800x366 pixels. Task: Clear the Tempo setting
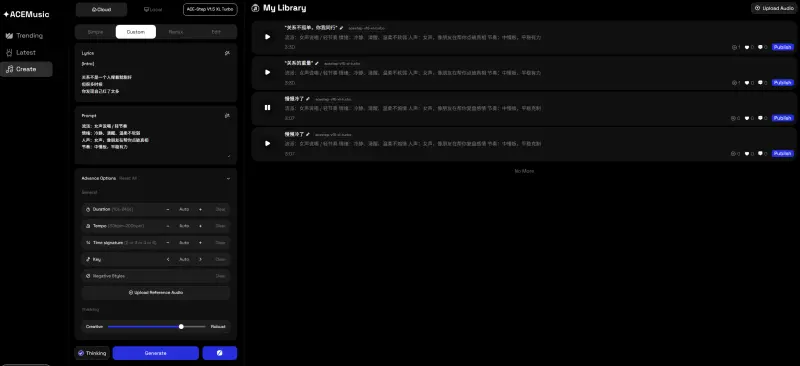220,226
